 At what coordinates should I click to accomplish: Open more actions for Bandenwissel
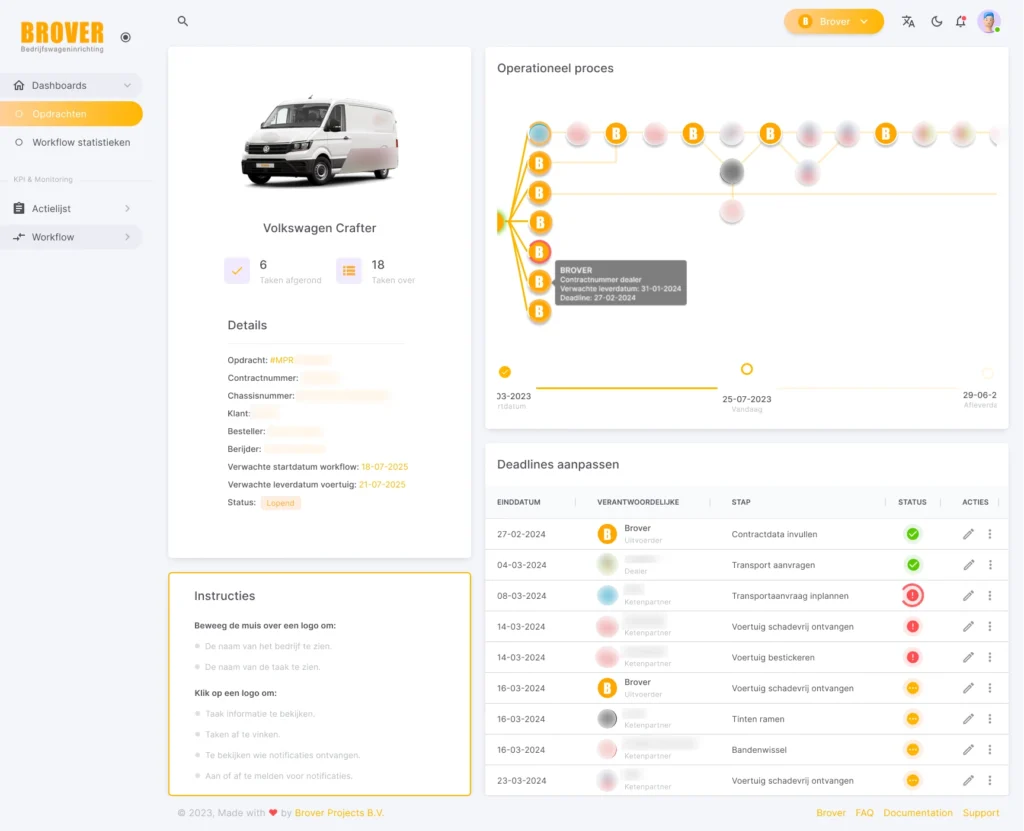(990, 750)
